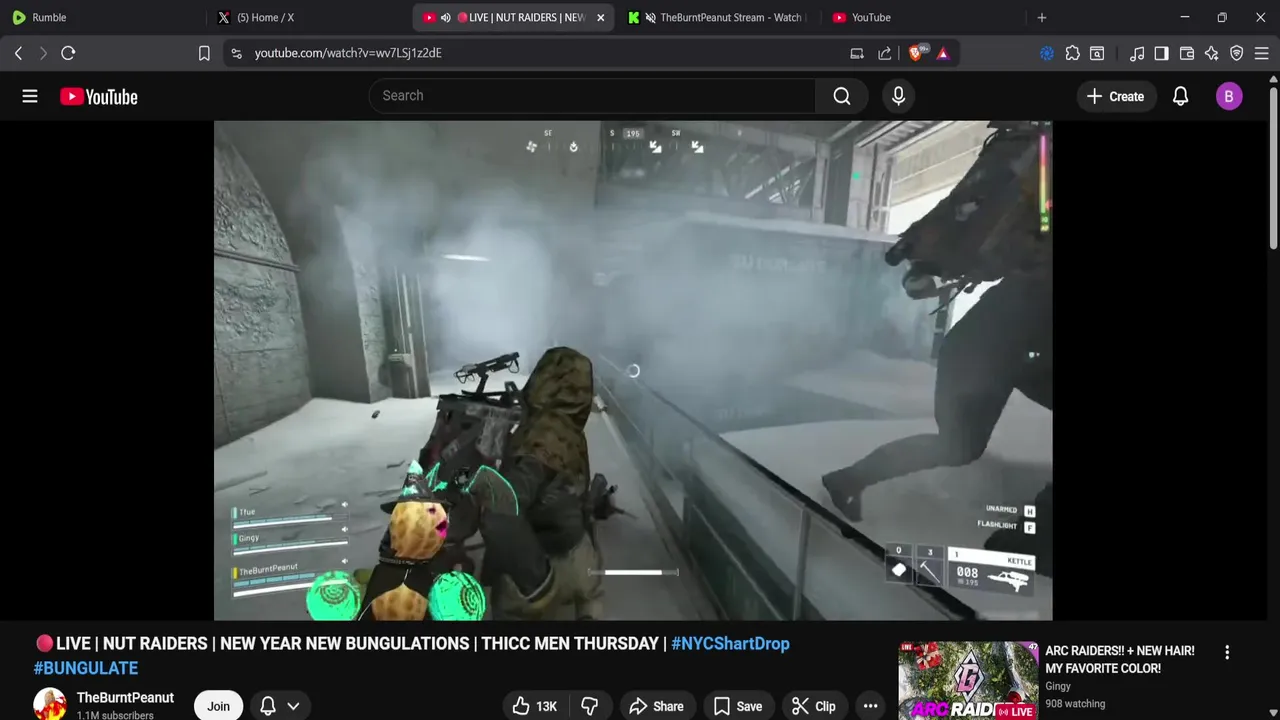Image resolution: width=1280 pixels, height=720 pixels.
Task: Like the video (13K)
Action: tap(534, 706)
